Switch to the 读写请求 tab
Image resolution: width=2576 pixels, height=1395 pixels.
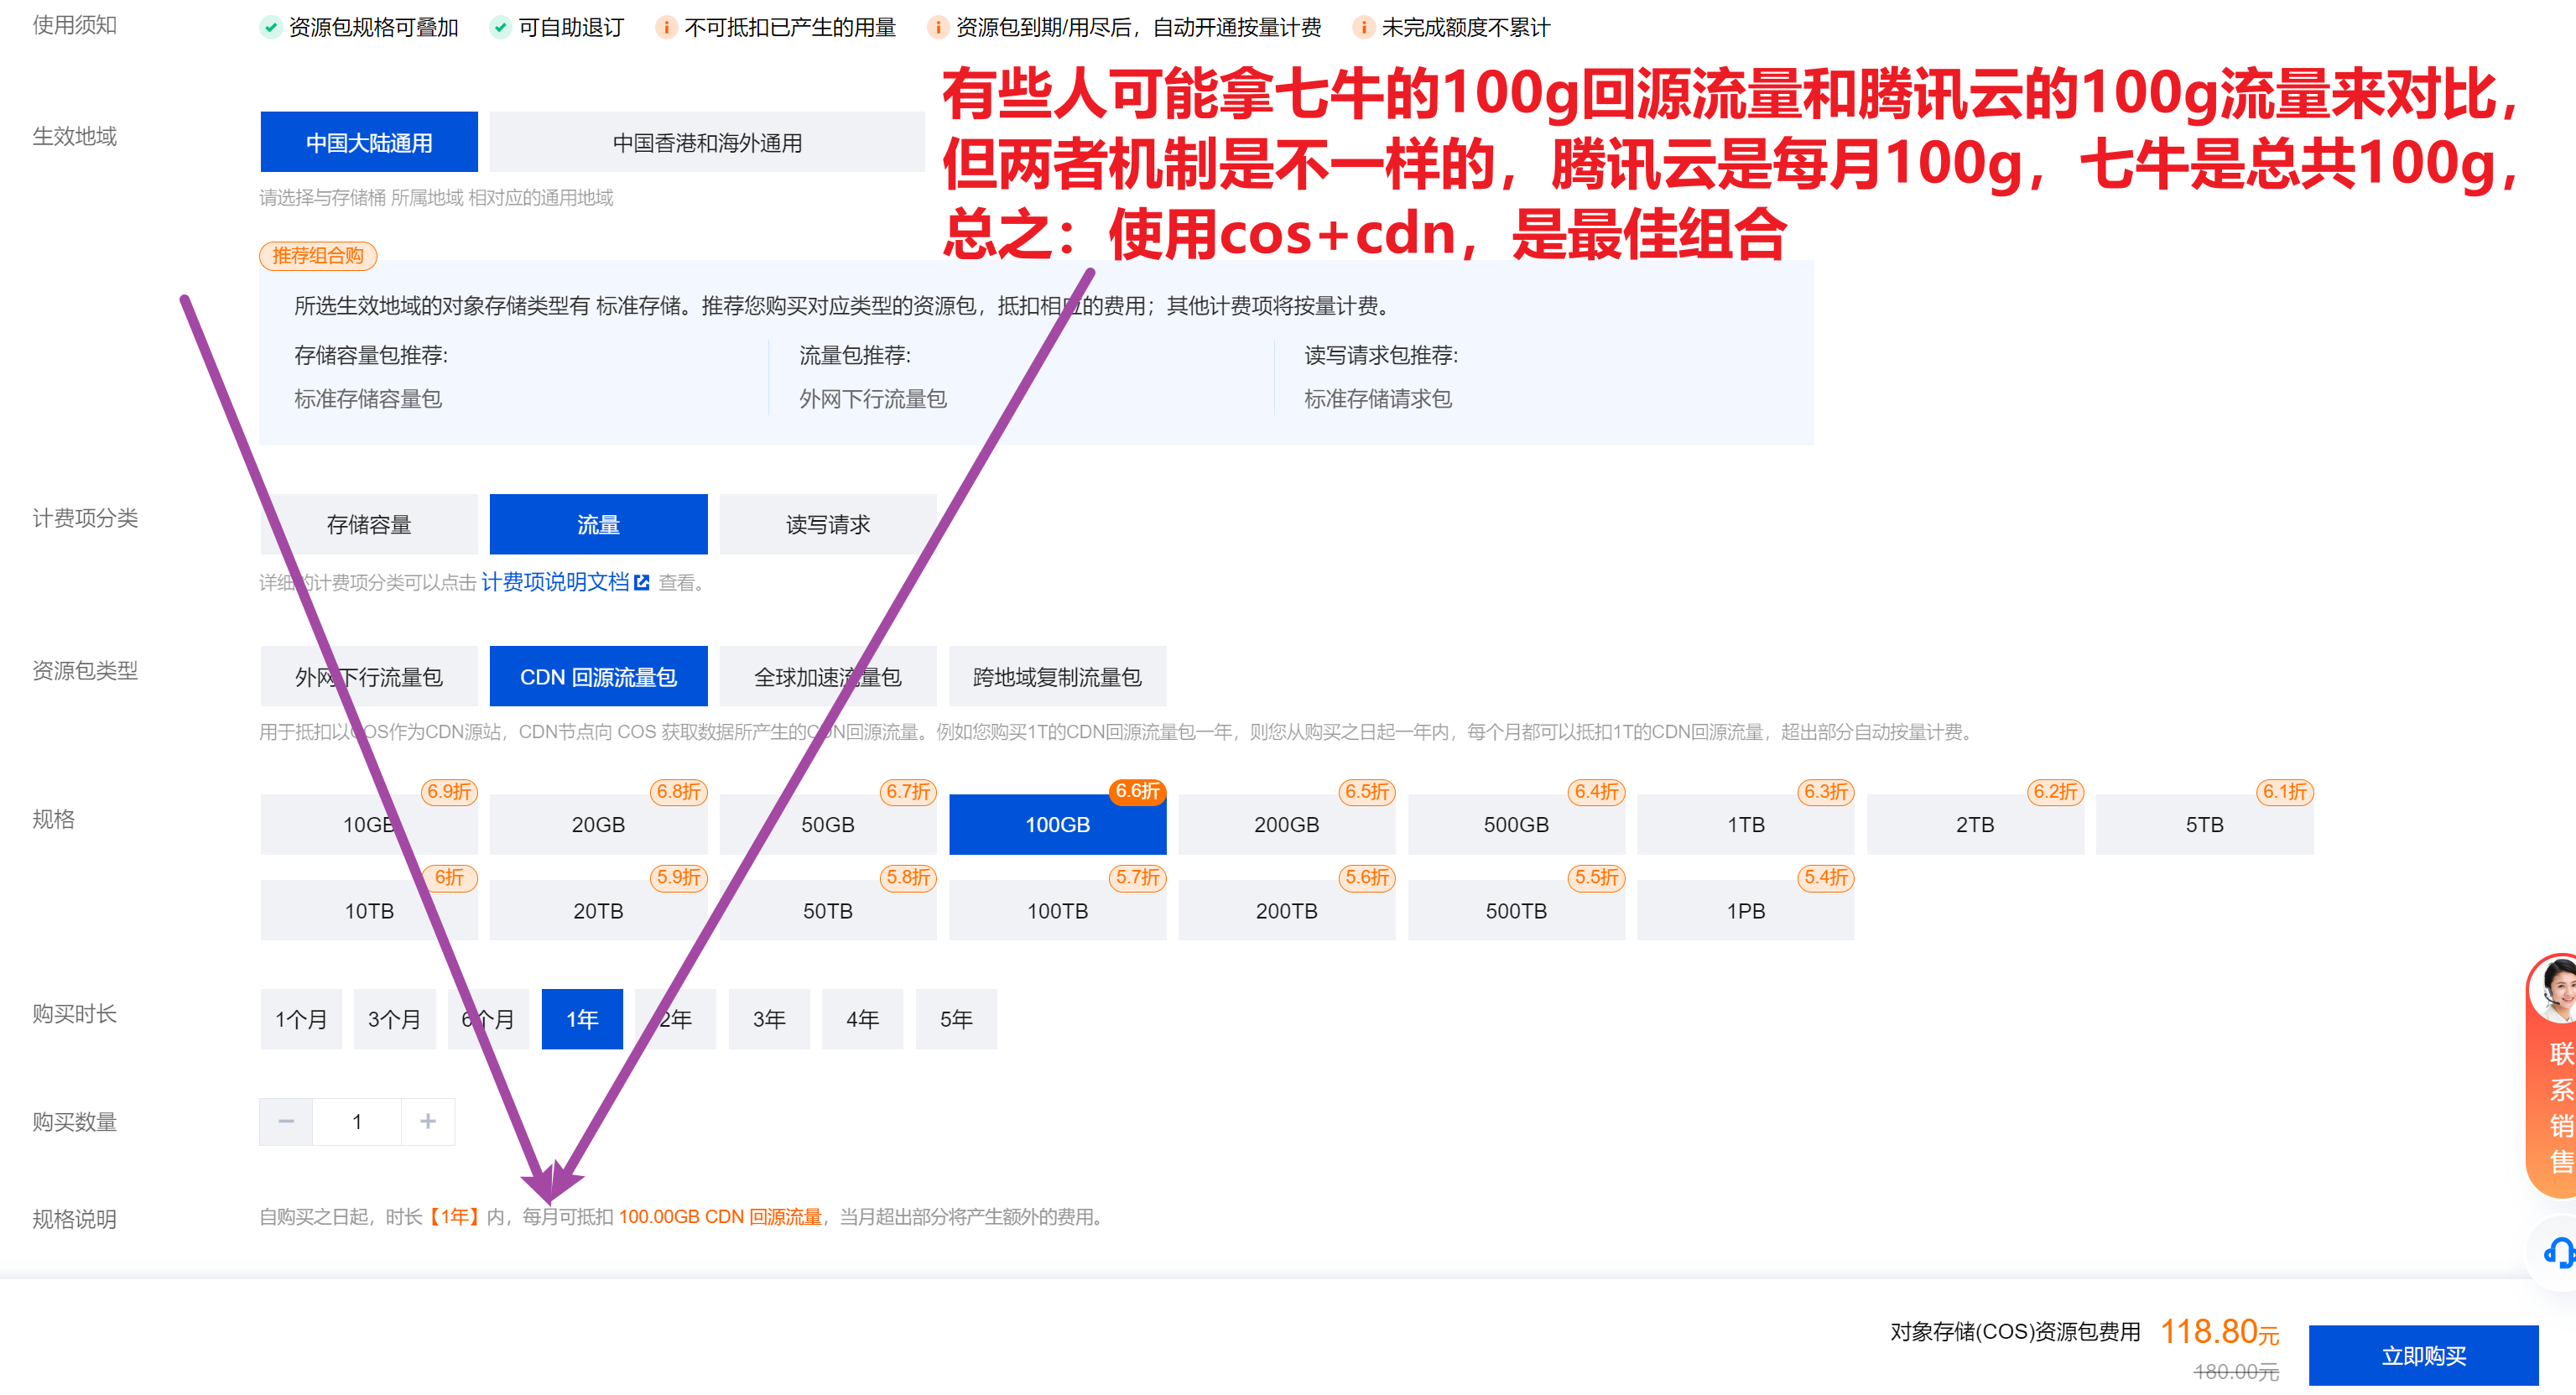[x=827, y=523]
